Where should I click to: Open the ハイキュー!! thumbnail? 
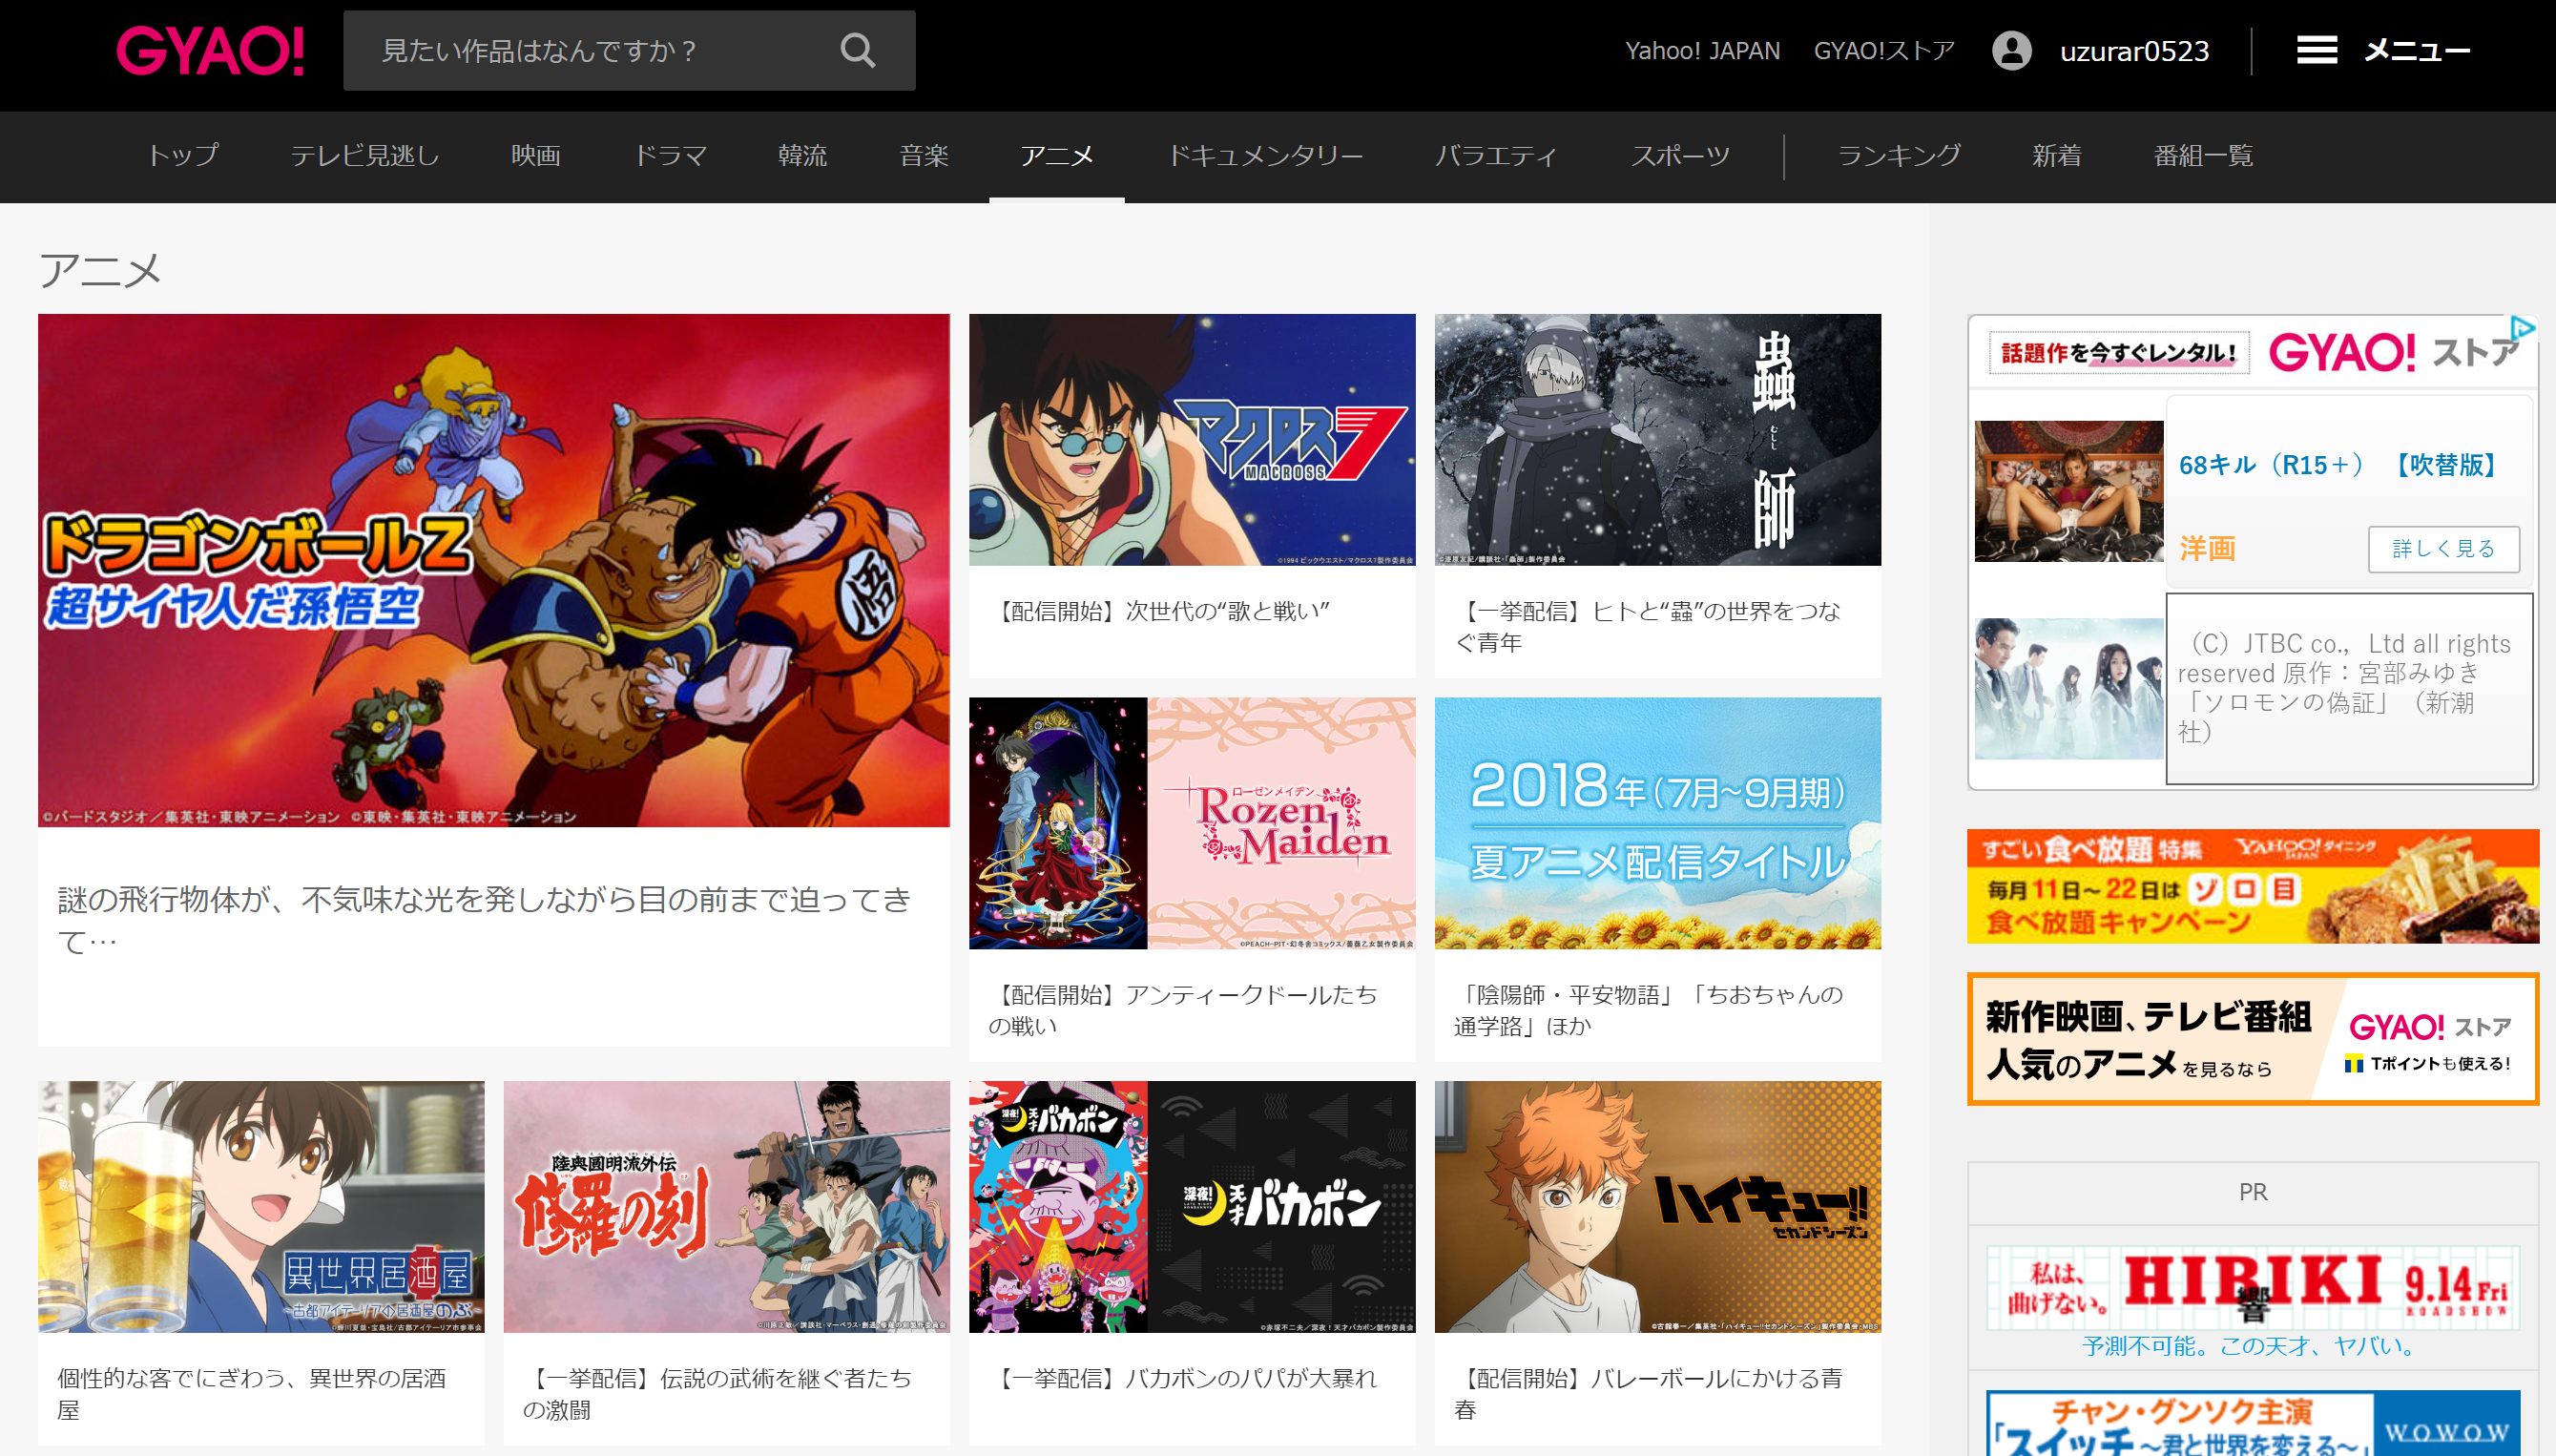(x=1657, y=1207)
